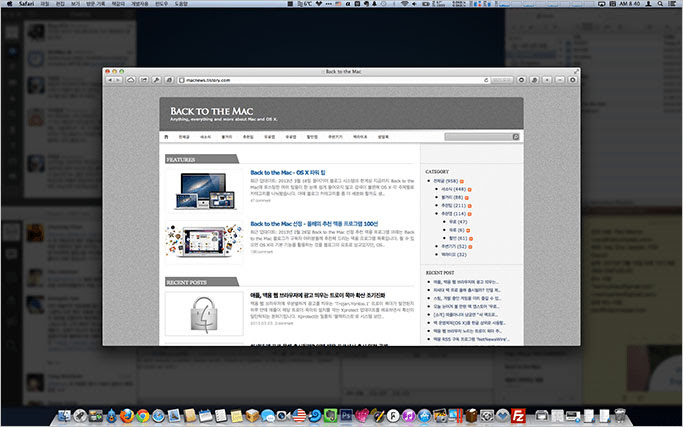Open Firefox from the Dock
Screen dimensions: 683x427
click(127, 415)
